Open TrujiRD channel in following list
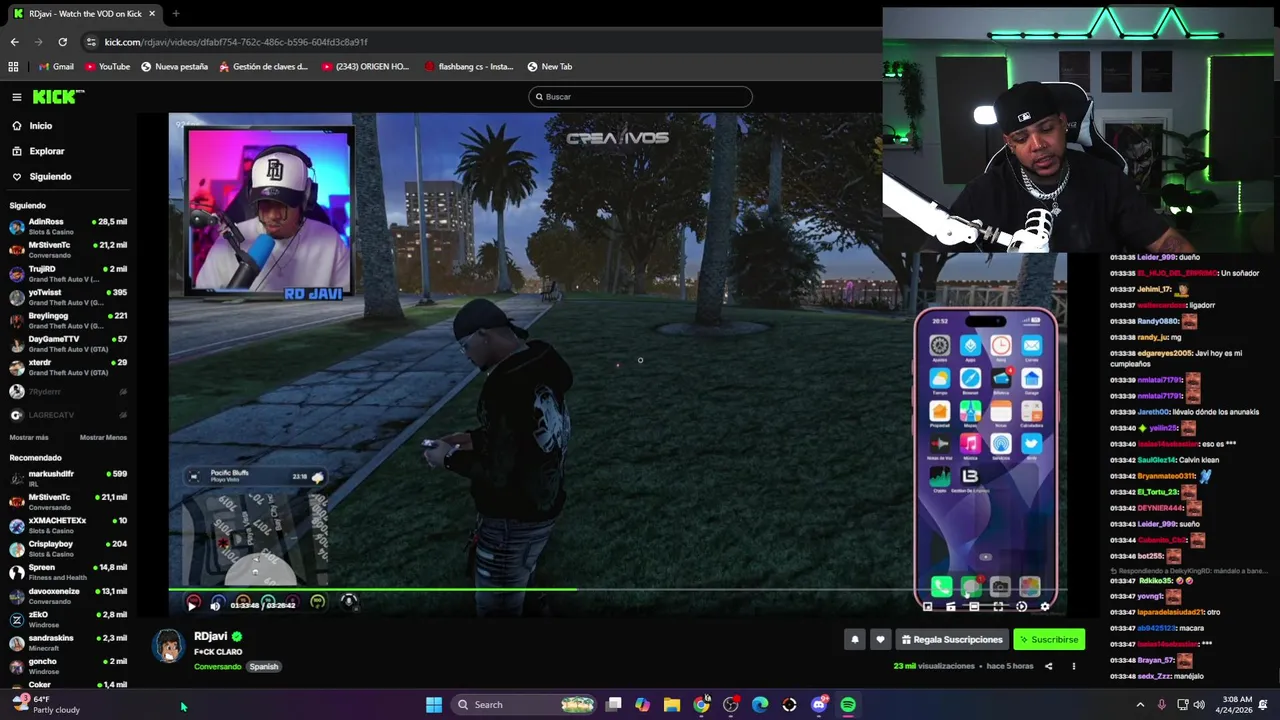Screen dimensions: 1280x720 pyautogui.click(x=68, y=274)
